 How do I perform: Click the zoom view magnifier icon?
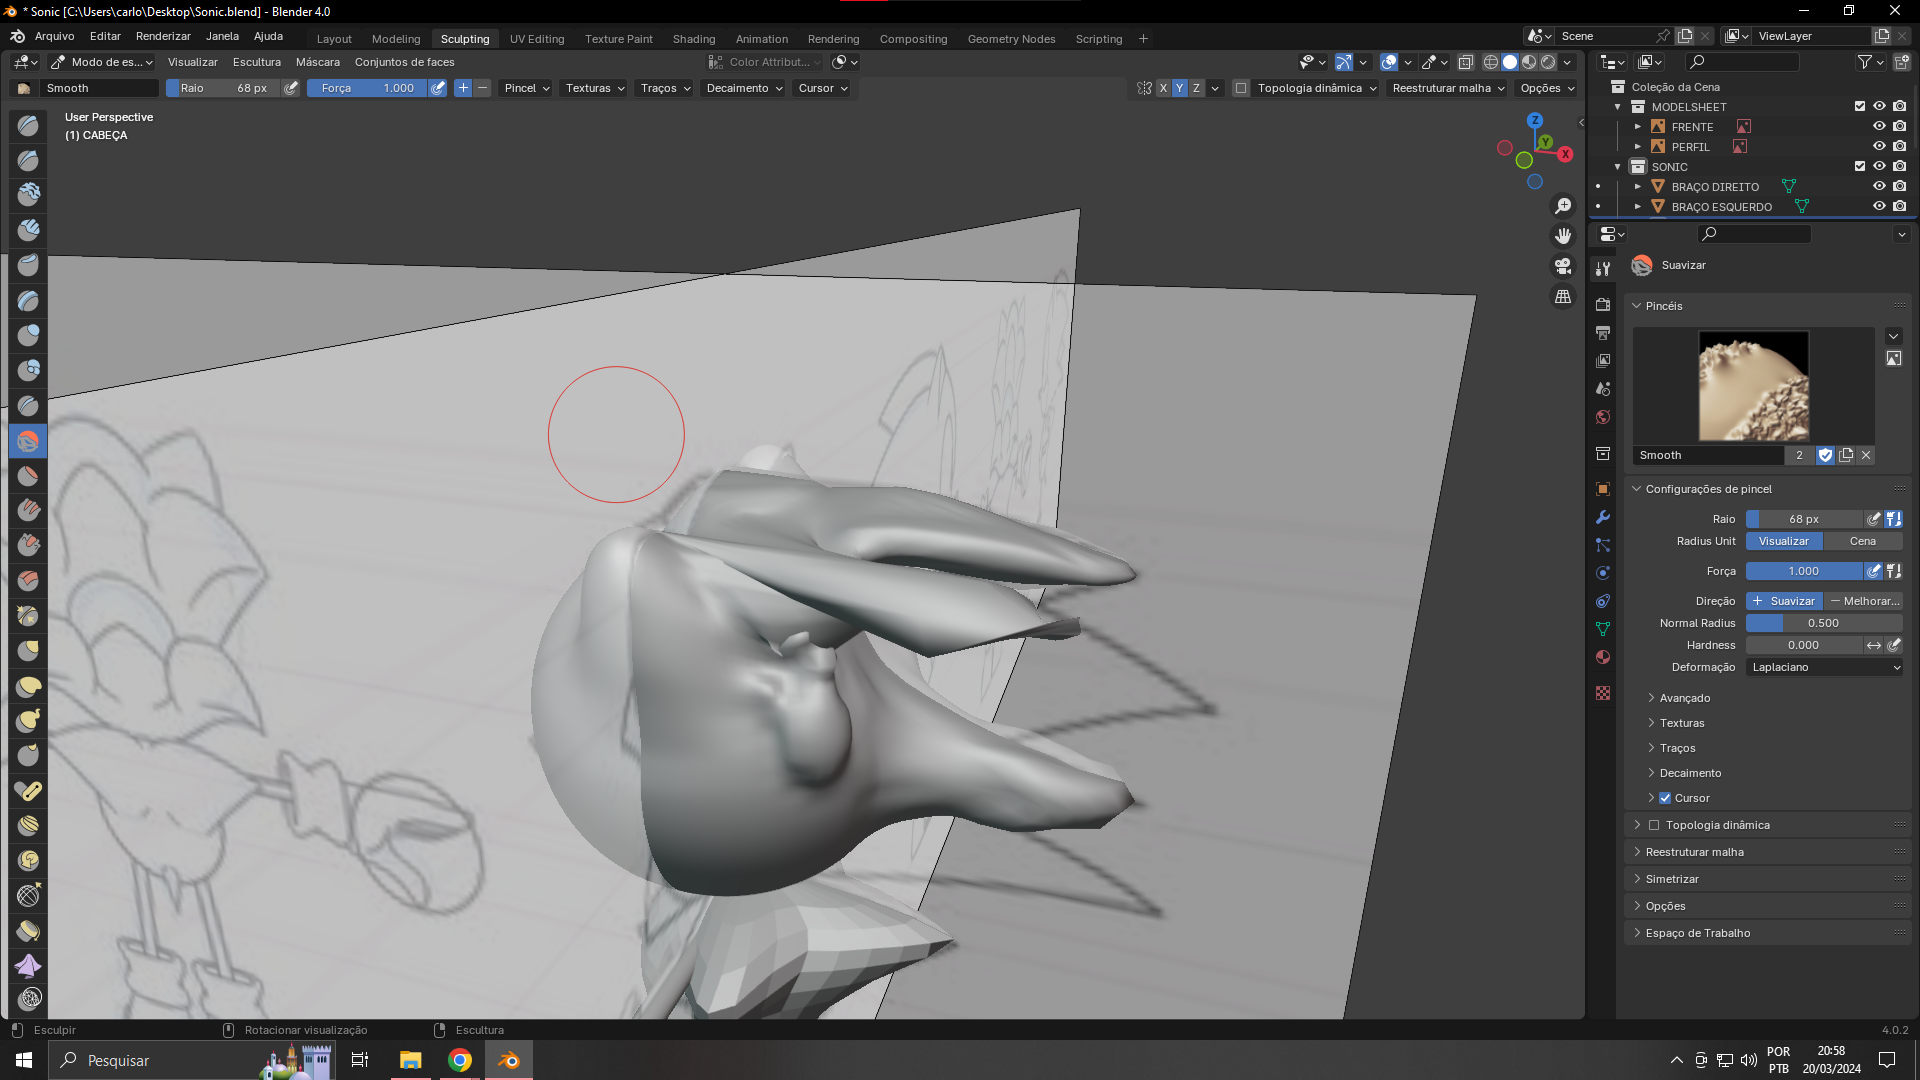coord(1563,206)
